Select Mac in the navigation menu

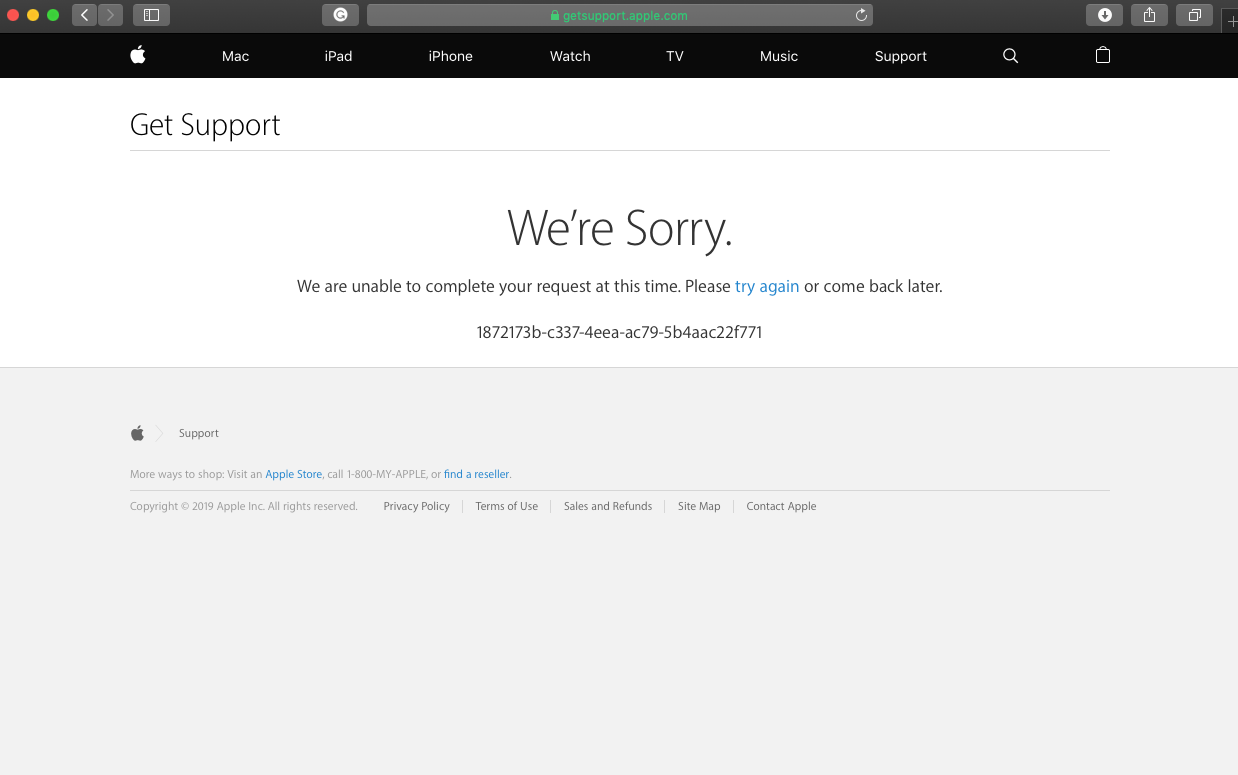tap(235, 56)
